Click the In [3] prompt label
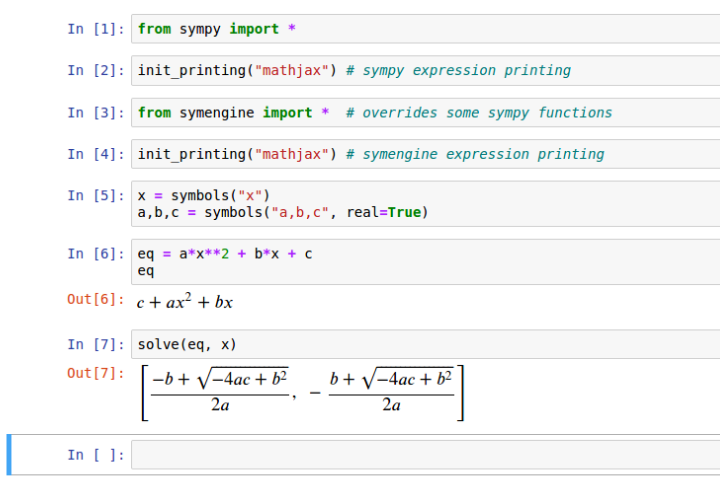 coord(96,113)
